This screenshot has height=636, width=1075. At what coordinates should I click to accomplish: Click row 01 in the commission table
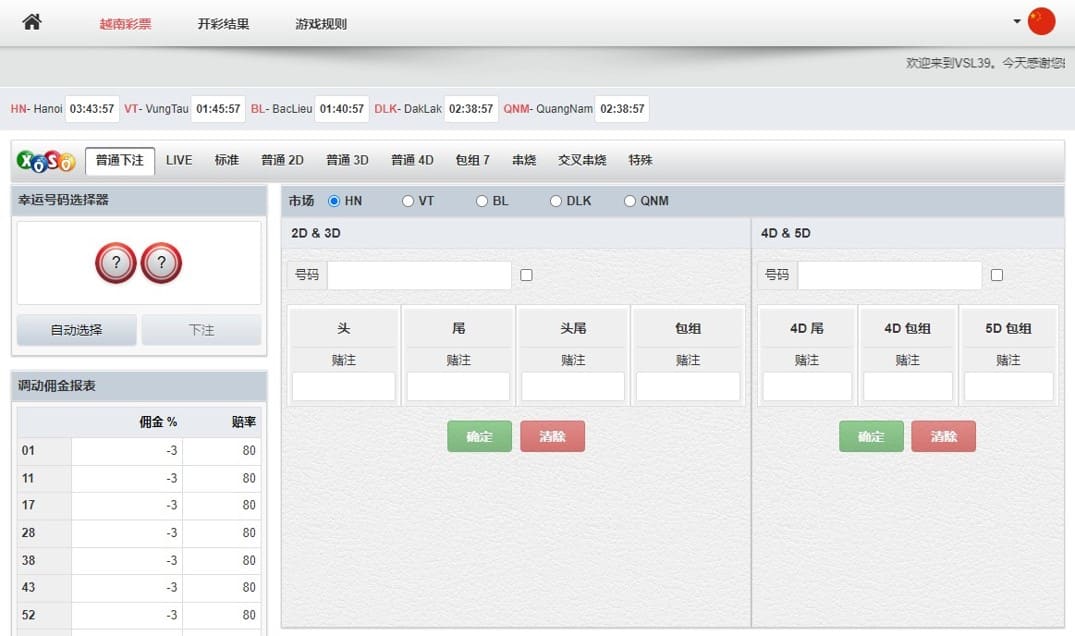pyautogui.click(x=139, y=451)
